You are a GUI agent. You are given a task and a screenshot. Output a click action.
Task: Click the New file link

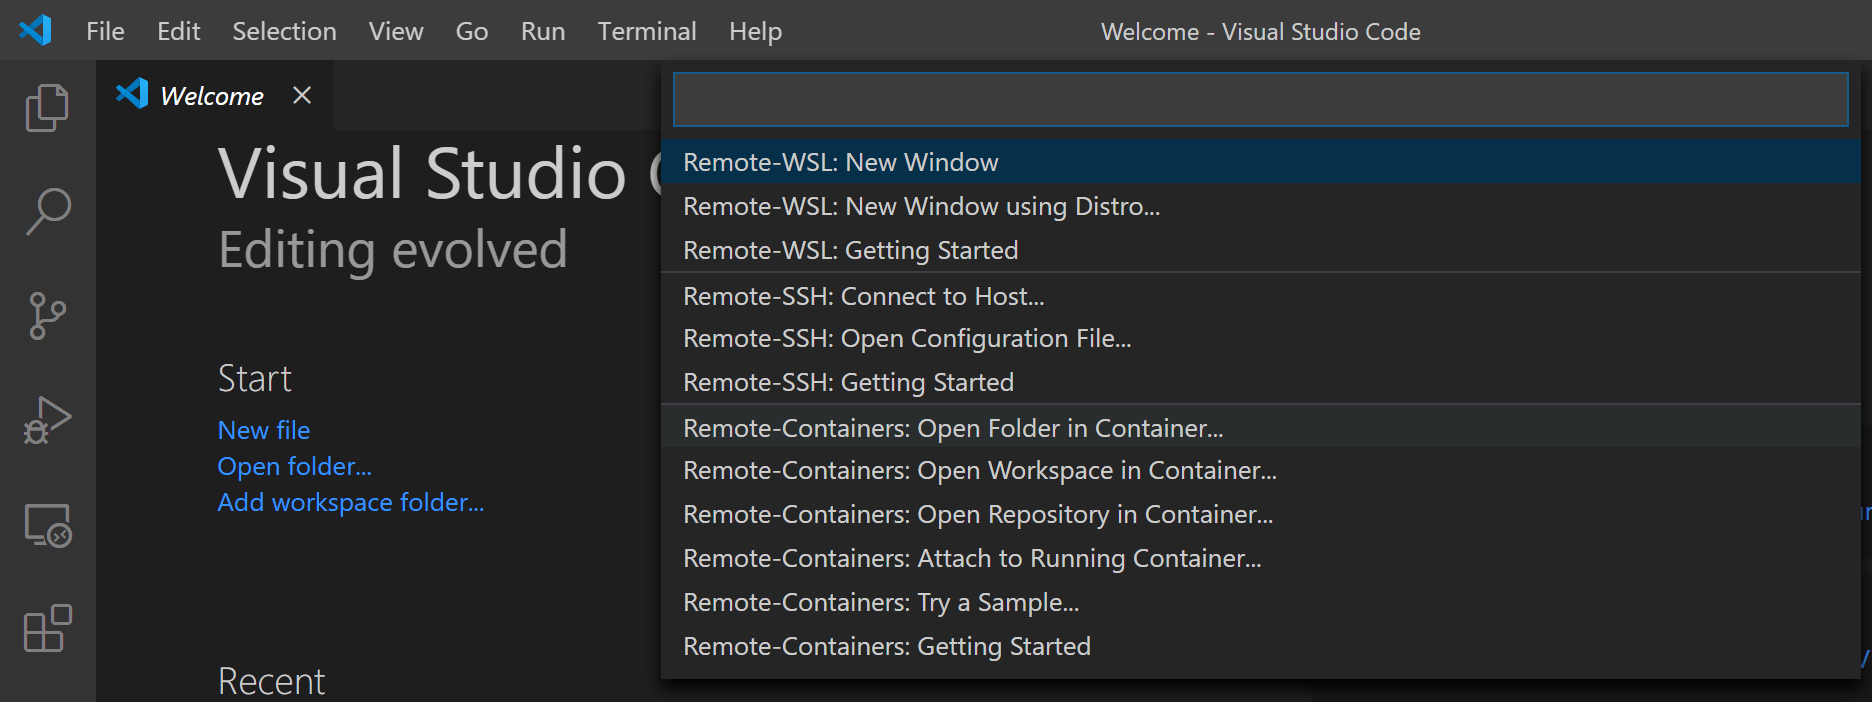pyautogui.click(x=264, y=430)
